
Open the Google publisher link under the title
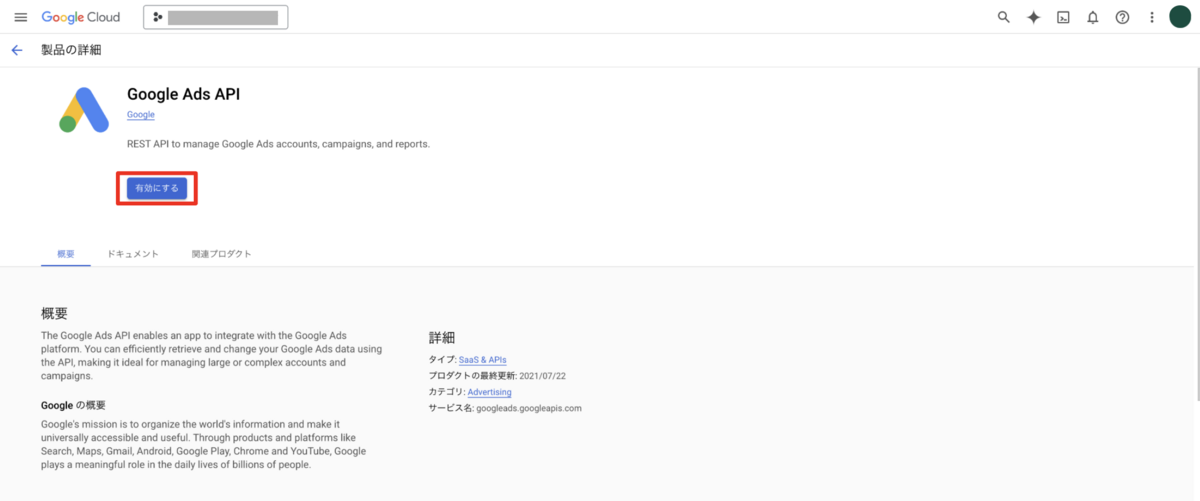pyautogui.click(x=141, y=115)
